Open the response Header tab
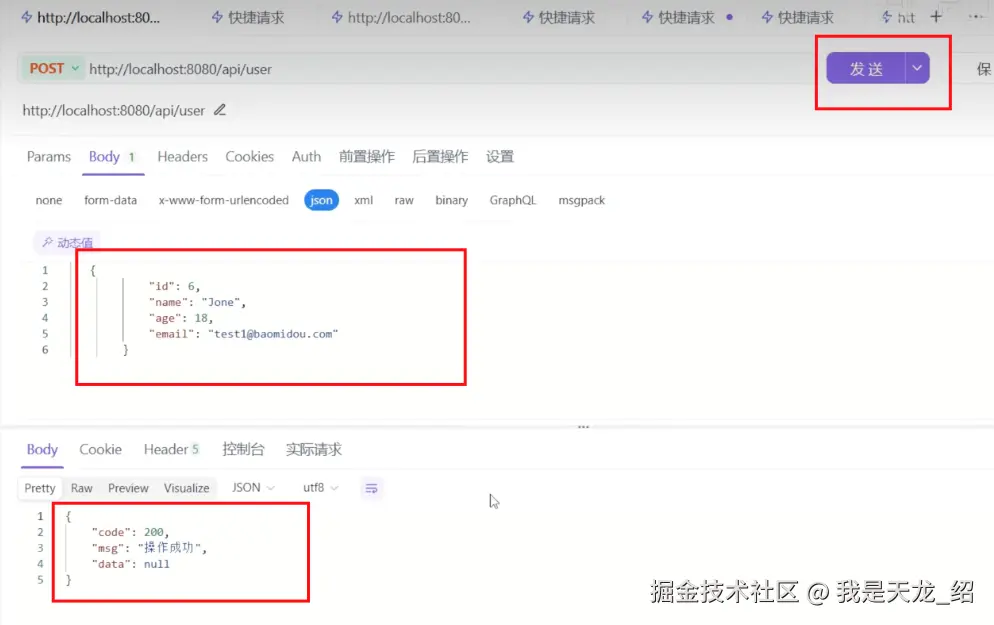This screenshot has width=994, height=625. pyautogui.click(x=171, y=449)
